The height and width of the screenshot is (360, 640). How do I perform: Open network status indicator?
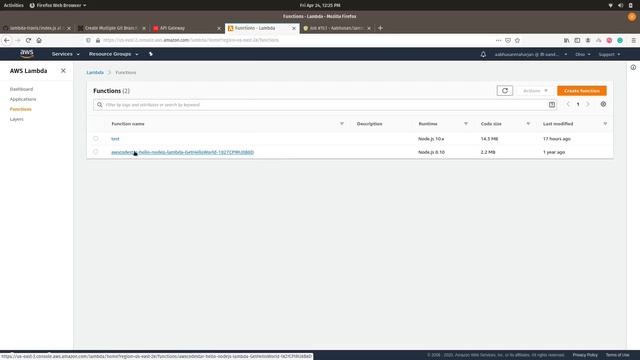[611, 5]
